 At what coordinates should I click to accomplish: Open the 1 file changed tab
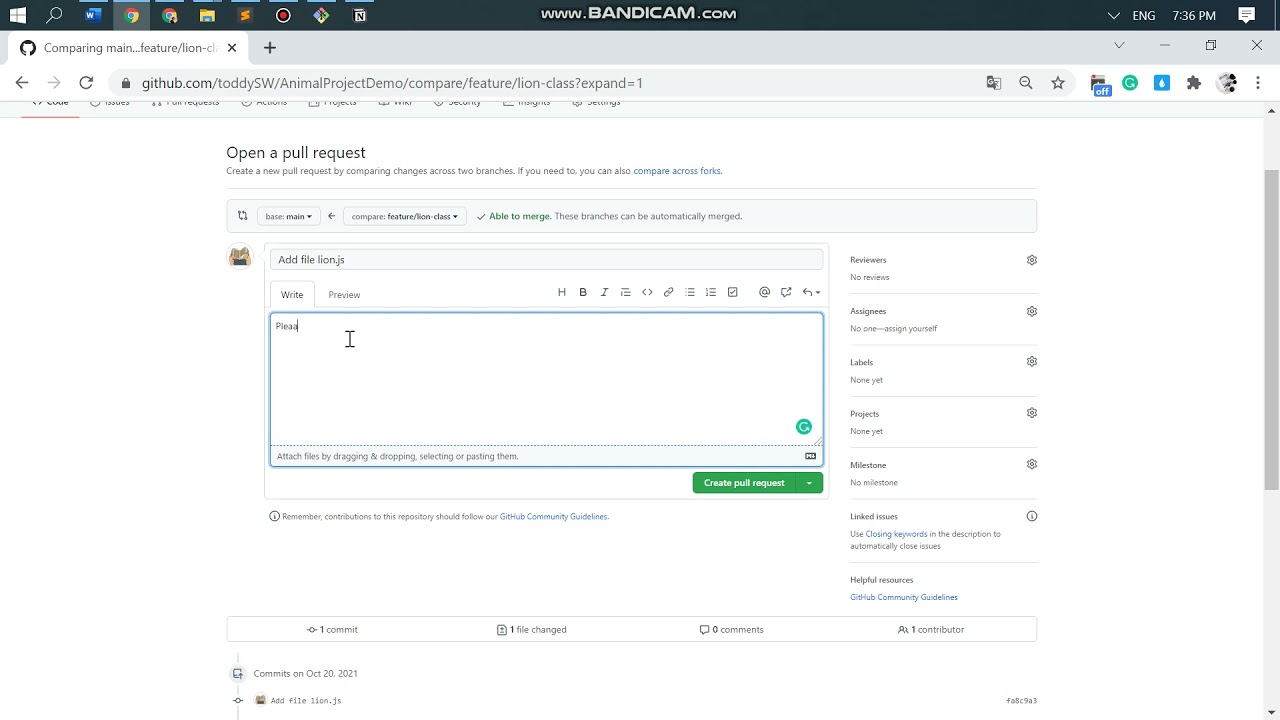[x=531, y=630]
